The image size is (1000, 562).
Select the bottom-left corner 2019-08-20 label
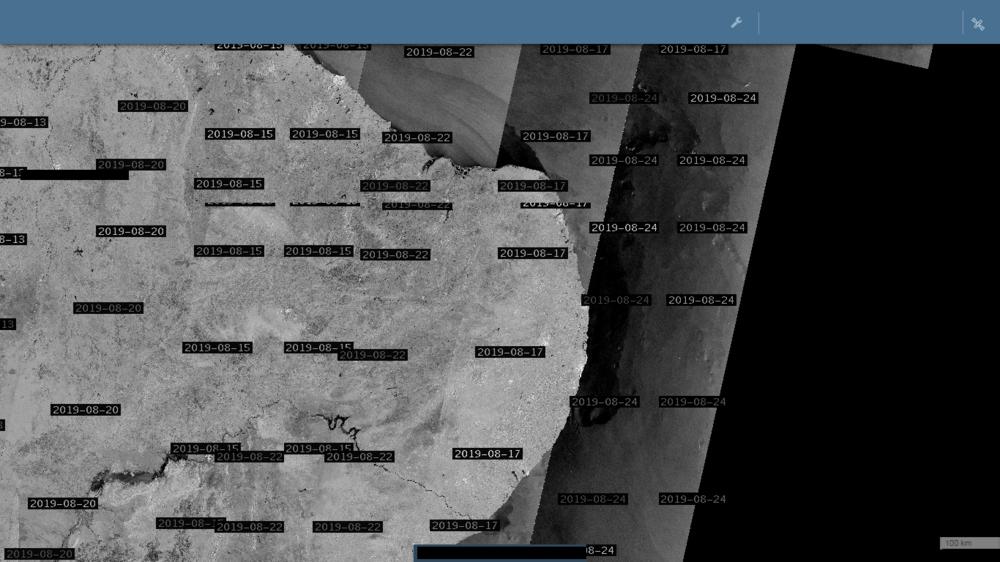(x=40, y=554)
